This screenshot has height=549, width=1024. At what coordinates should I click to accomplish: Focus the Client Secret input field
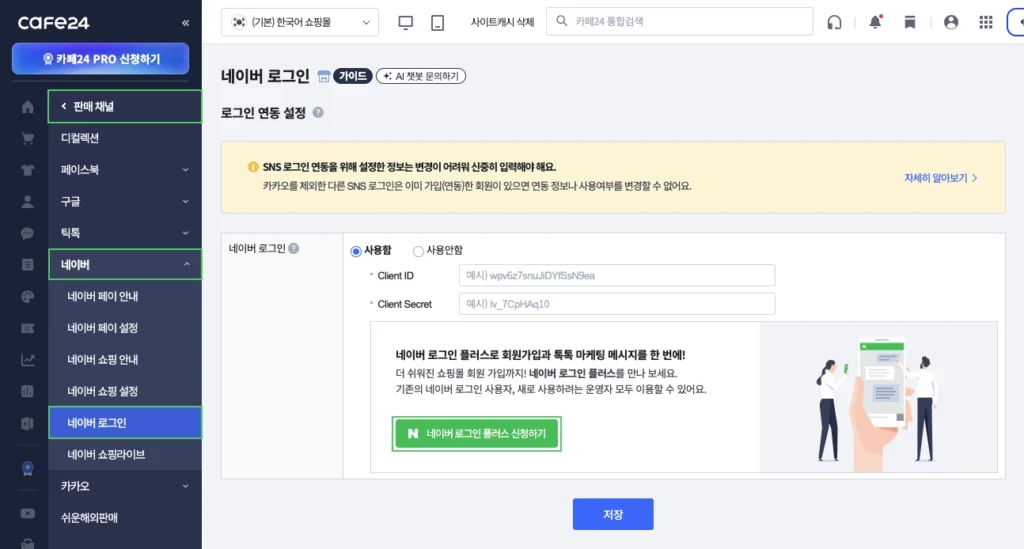point(616,304)
